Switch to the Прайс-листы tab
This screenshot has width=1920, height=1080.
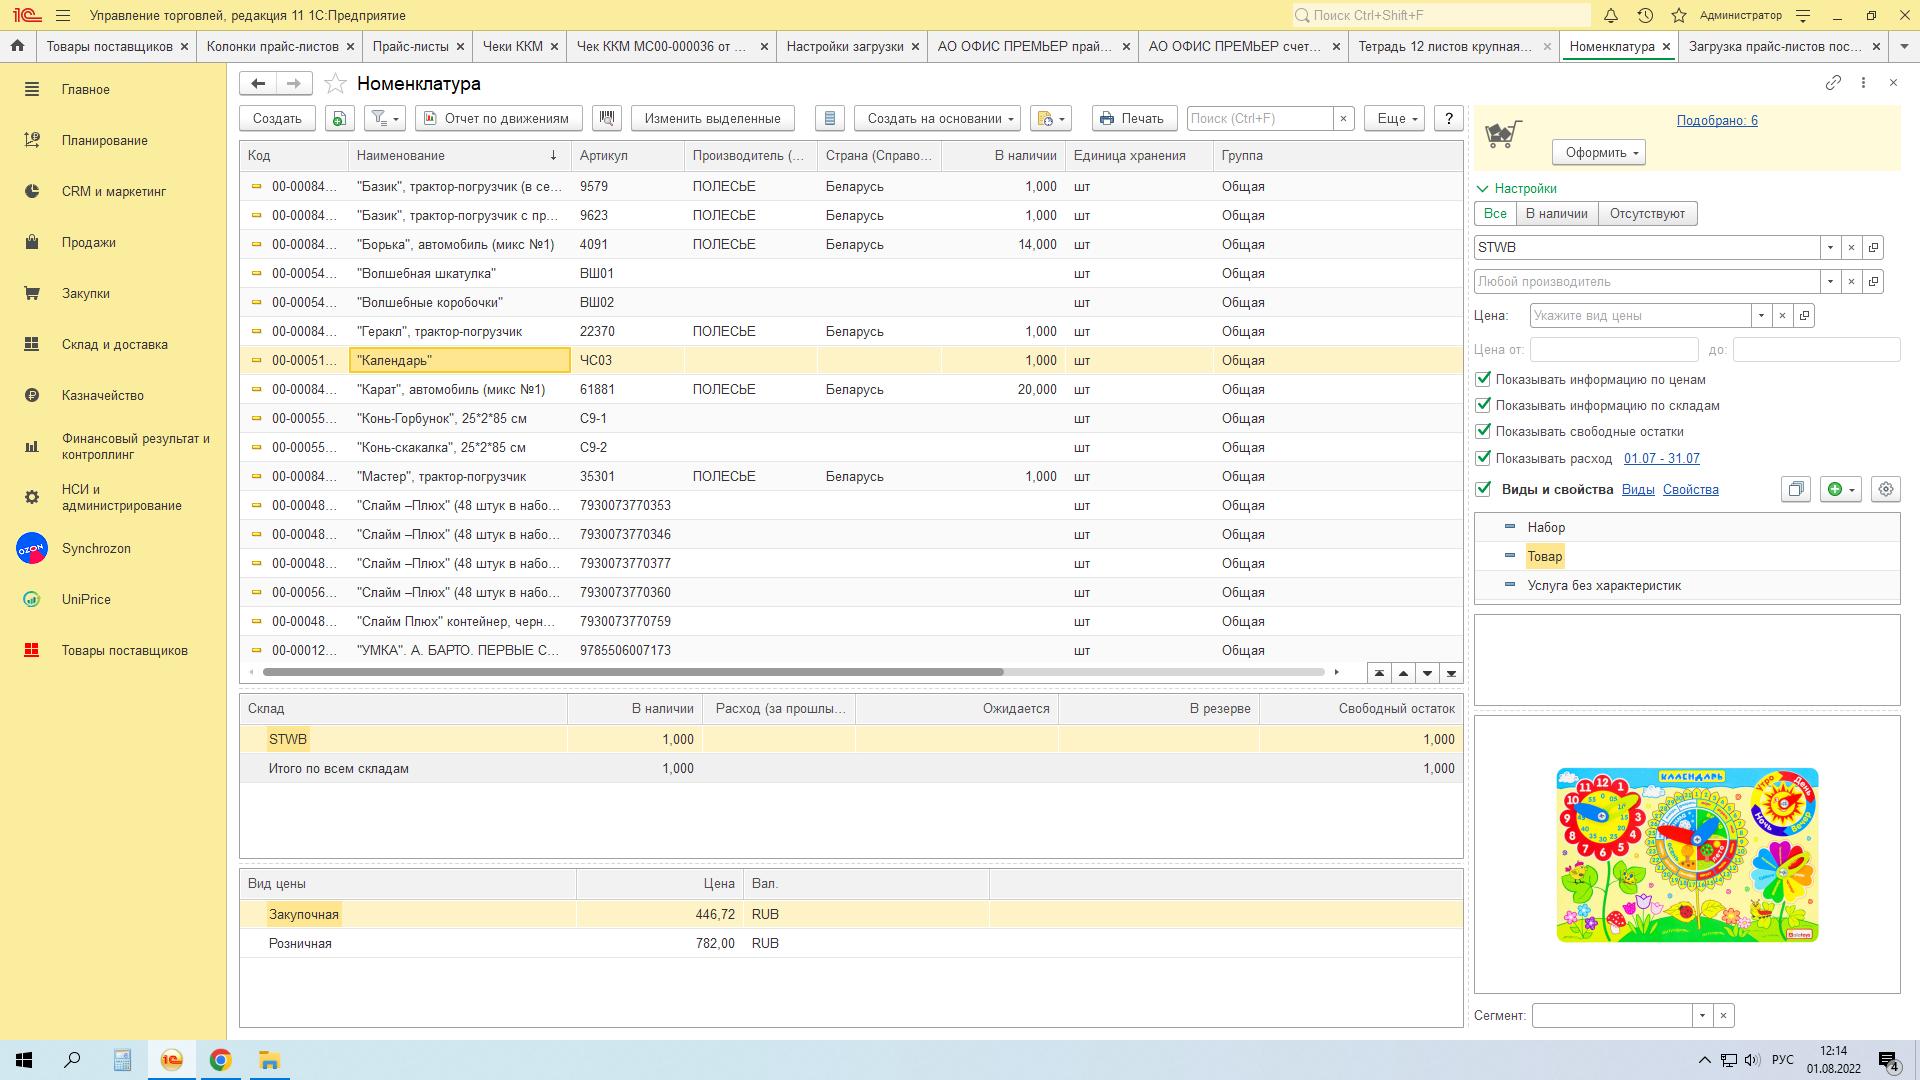point(410,46)
